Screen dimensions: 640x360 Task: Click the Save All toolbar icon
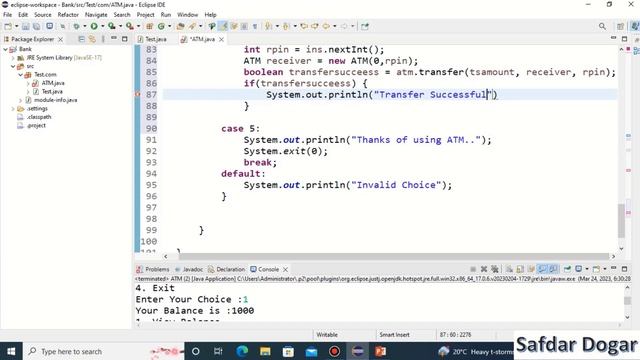click(36, 26)
